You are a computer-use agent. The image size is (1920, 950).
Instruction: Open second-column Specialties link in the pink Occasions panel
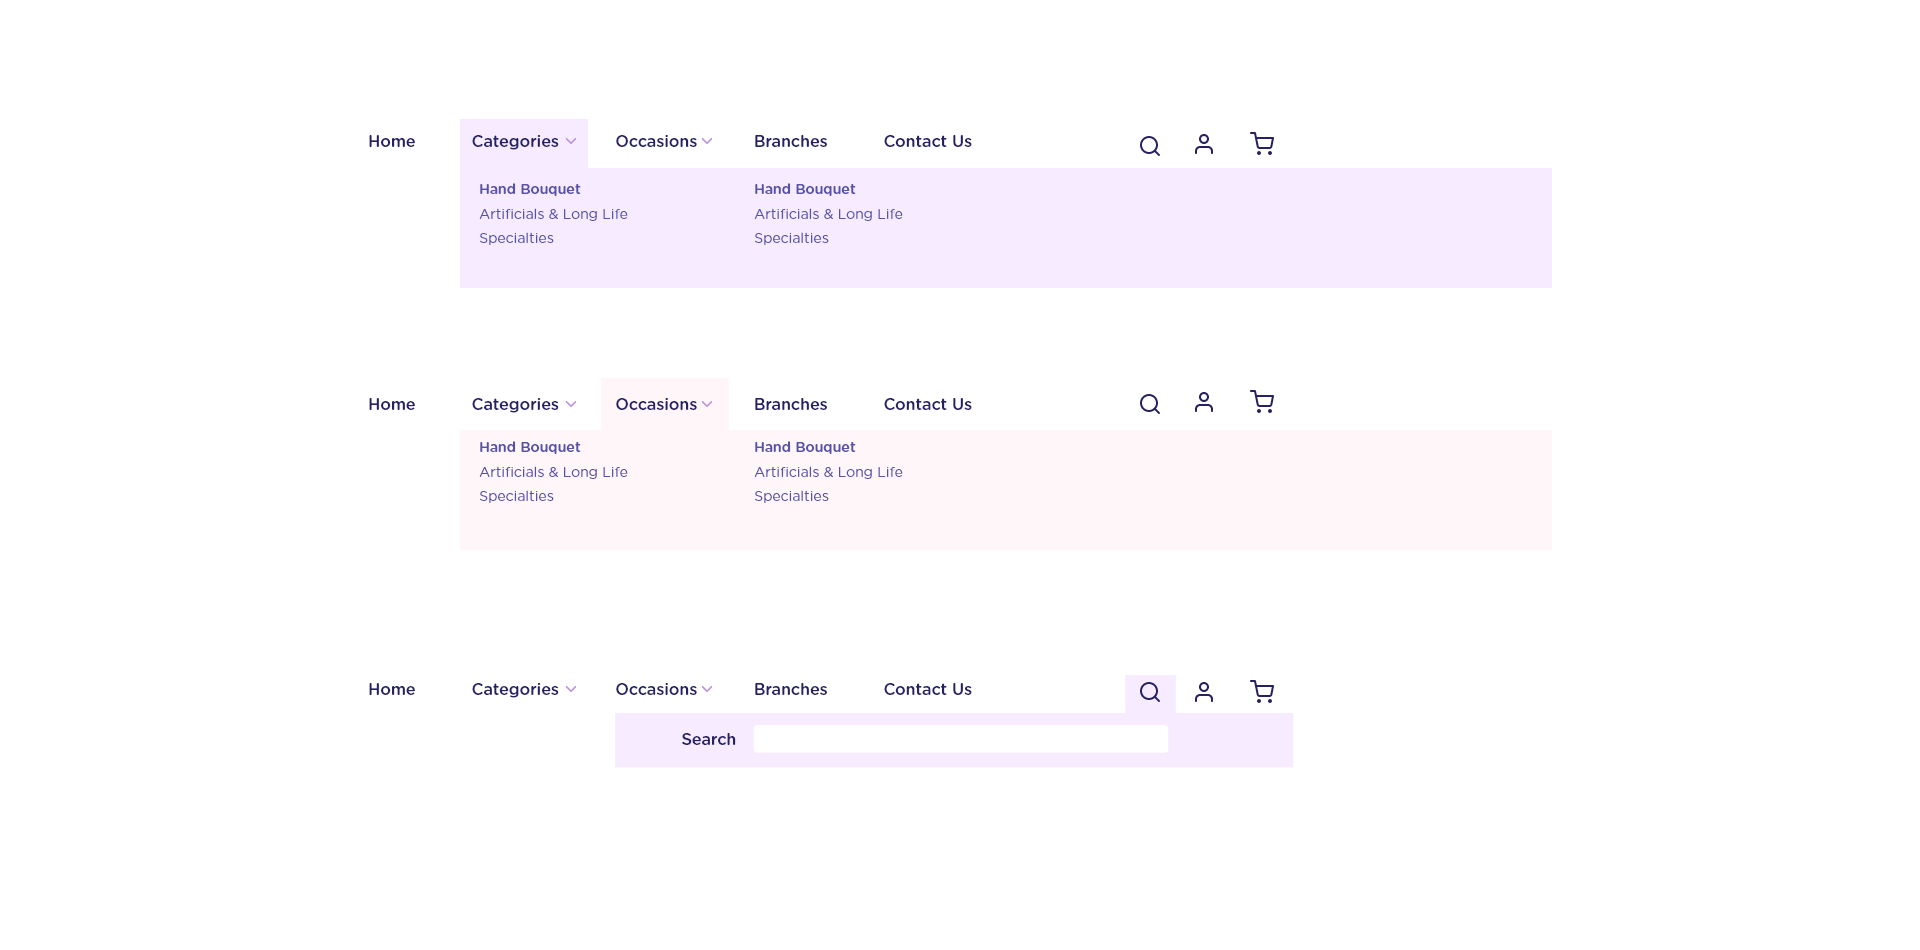coord(791,496)
